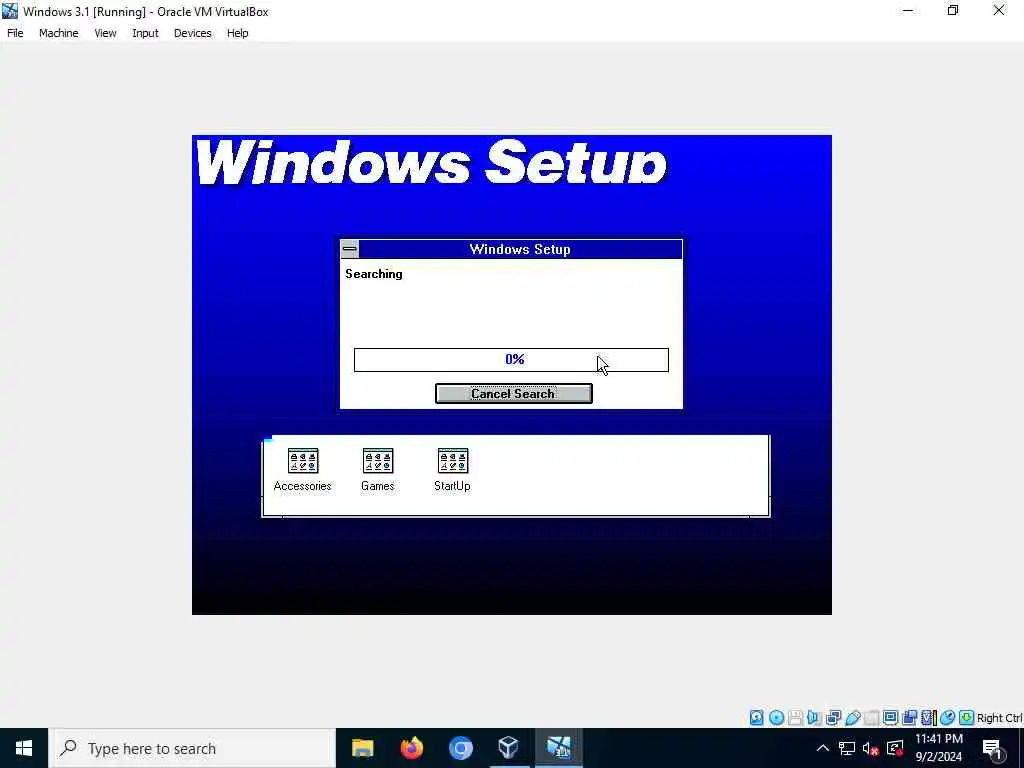Close the VirtualBox VM window

(x=999, y=10)
